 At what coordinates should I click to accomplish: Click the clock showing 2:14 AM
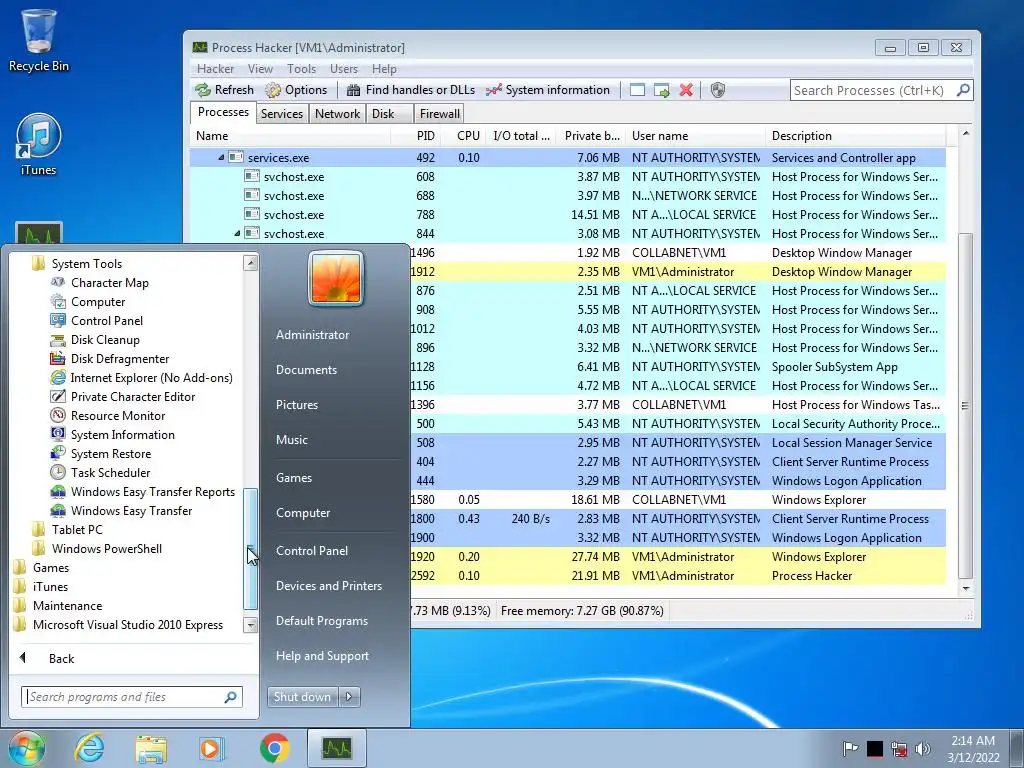[x=973, y=741]
